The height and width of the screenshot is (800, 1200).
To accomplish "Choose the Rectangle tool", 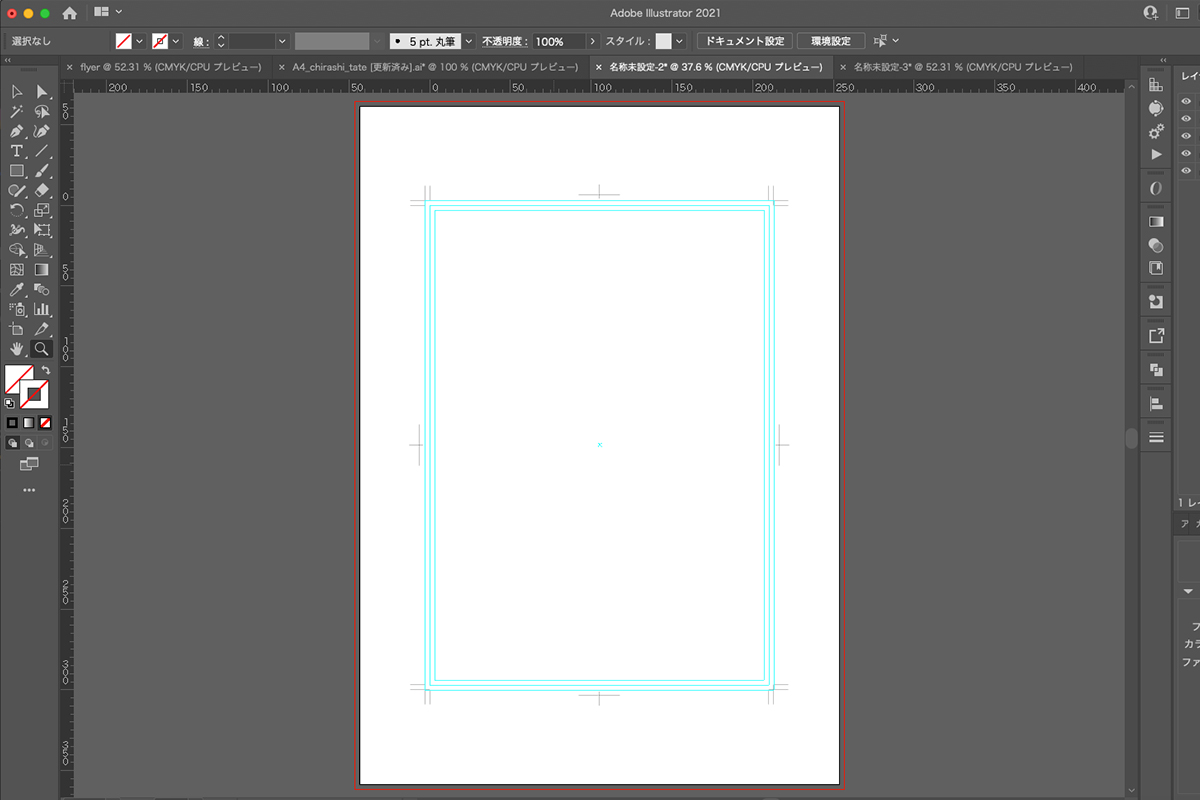I will coord(17,171).
